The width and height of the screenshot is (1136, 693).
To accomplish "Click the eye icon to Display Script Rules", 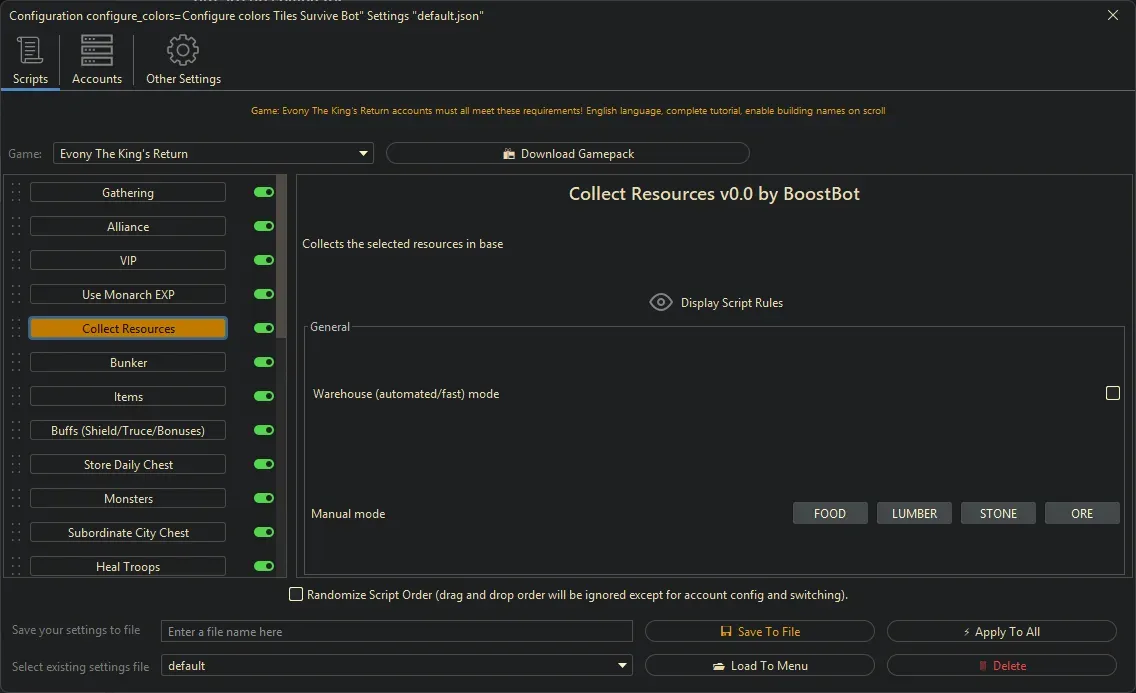I will click(x=660, y=302).
